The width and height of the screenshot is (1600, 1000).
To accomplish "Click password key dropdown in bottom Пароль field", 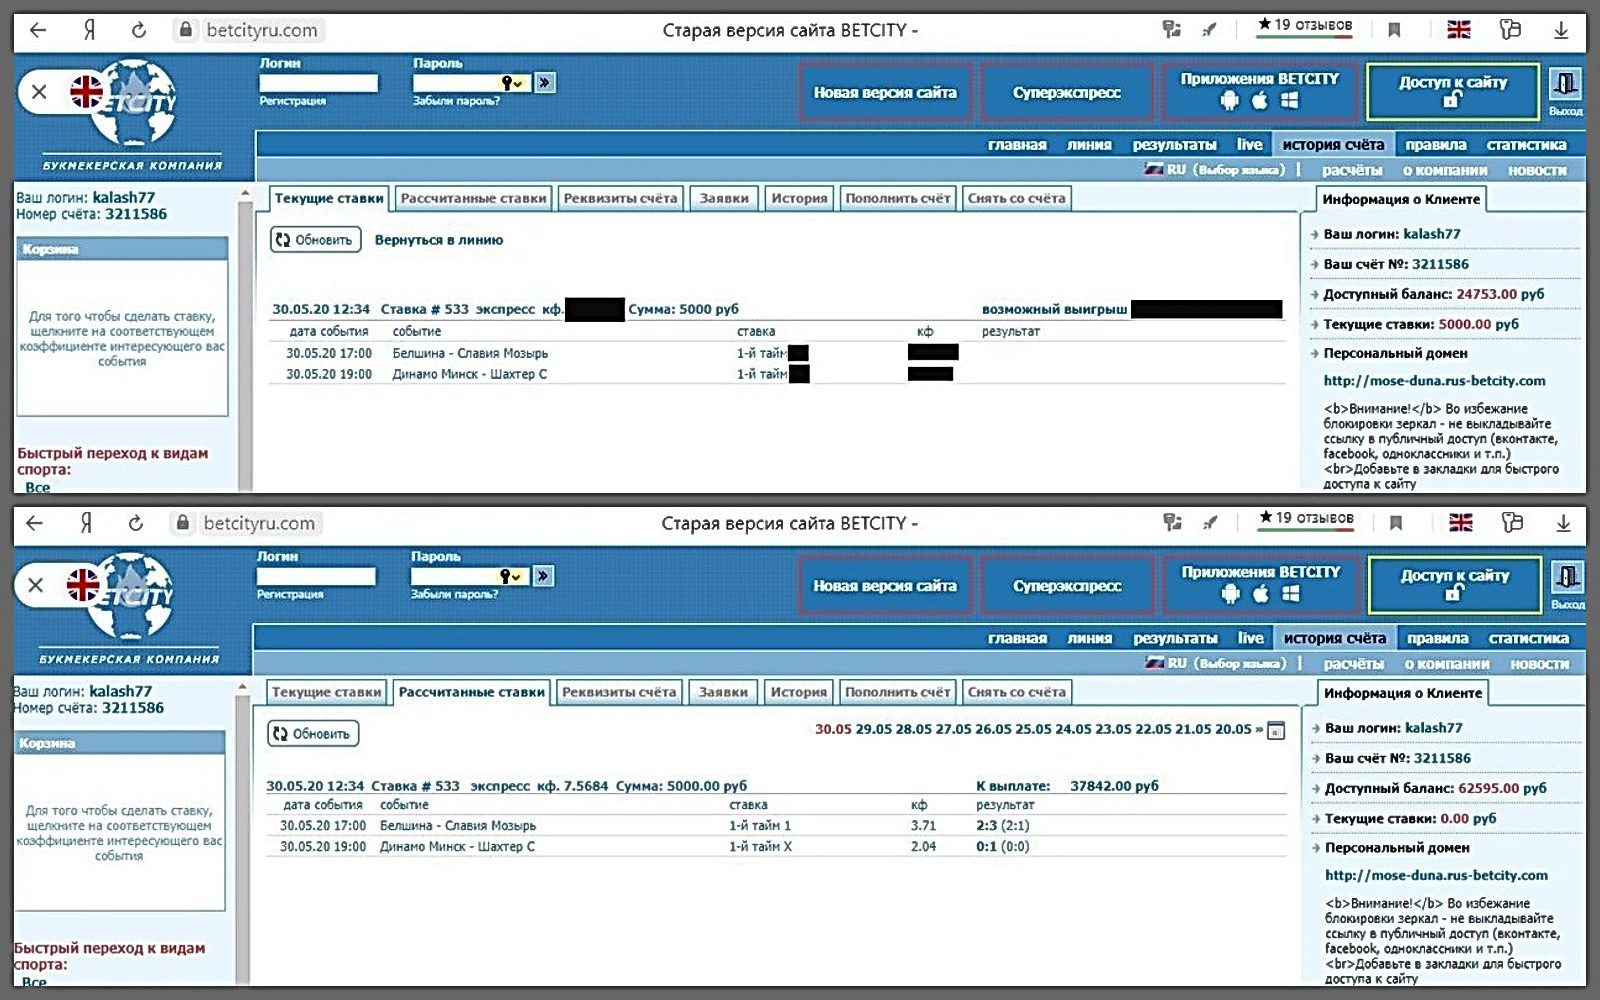I will [511, 576].
